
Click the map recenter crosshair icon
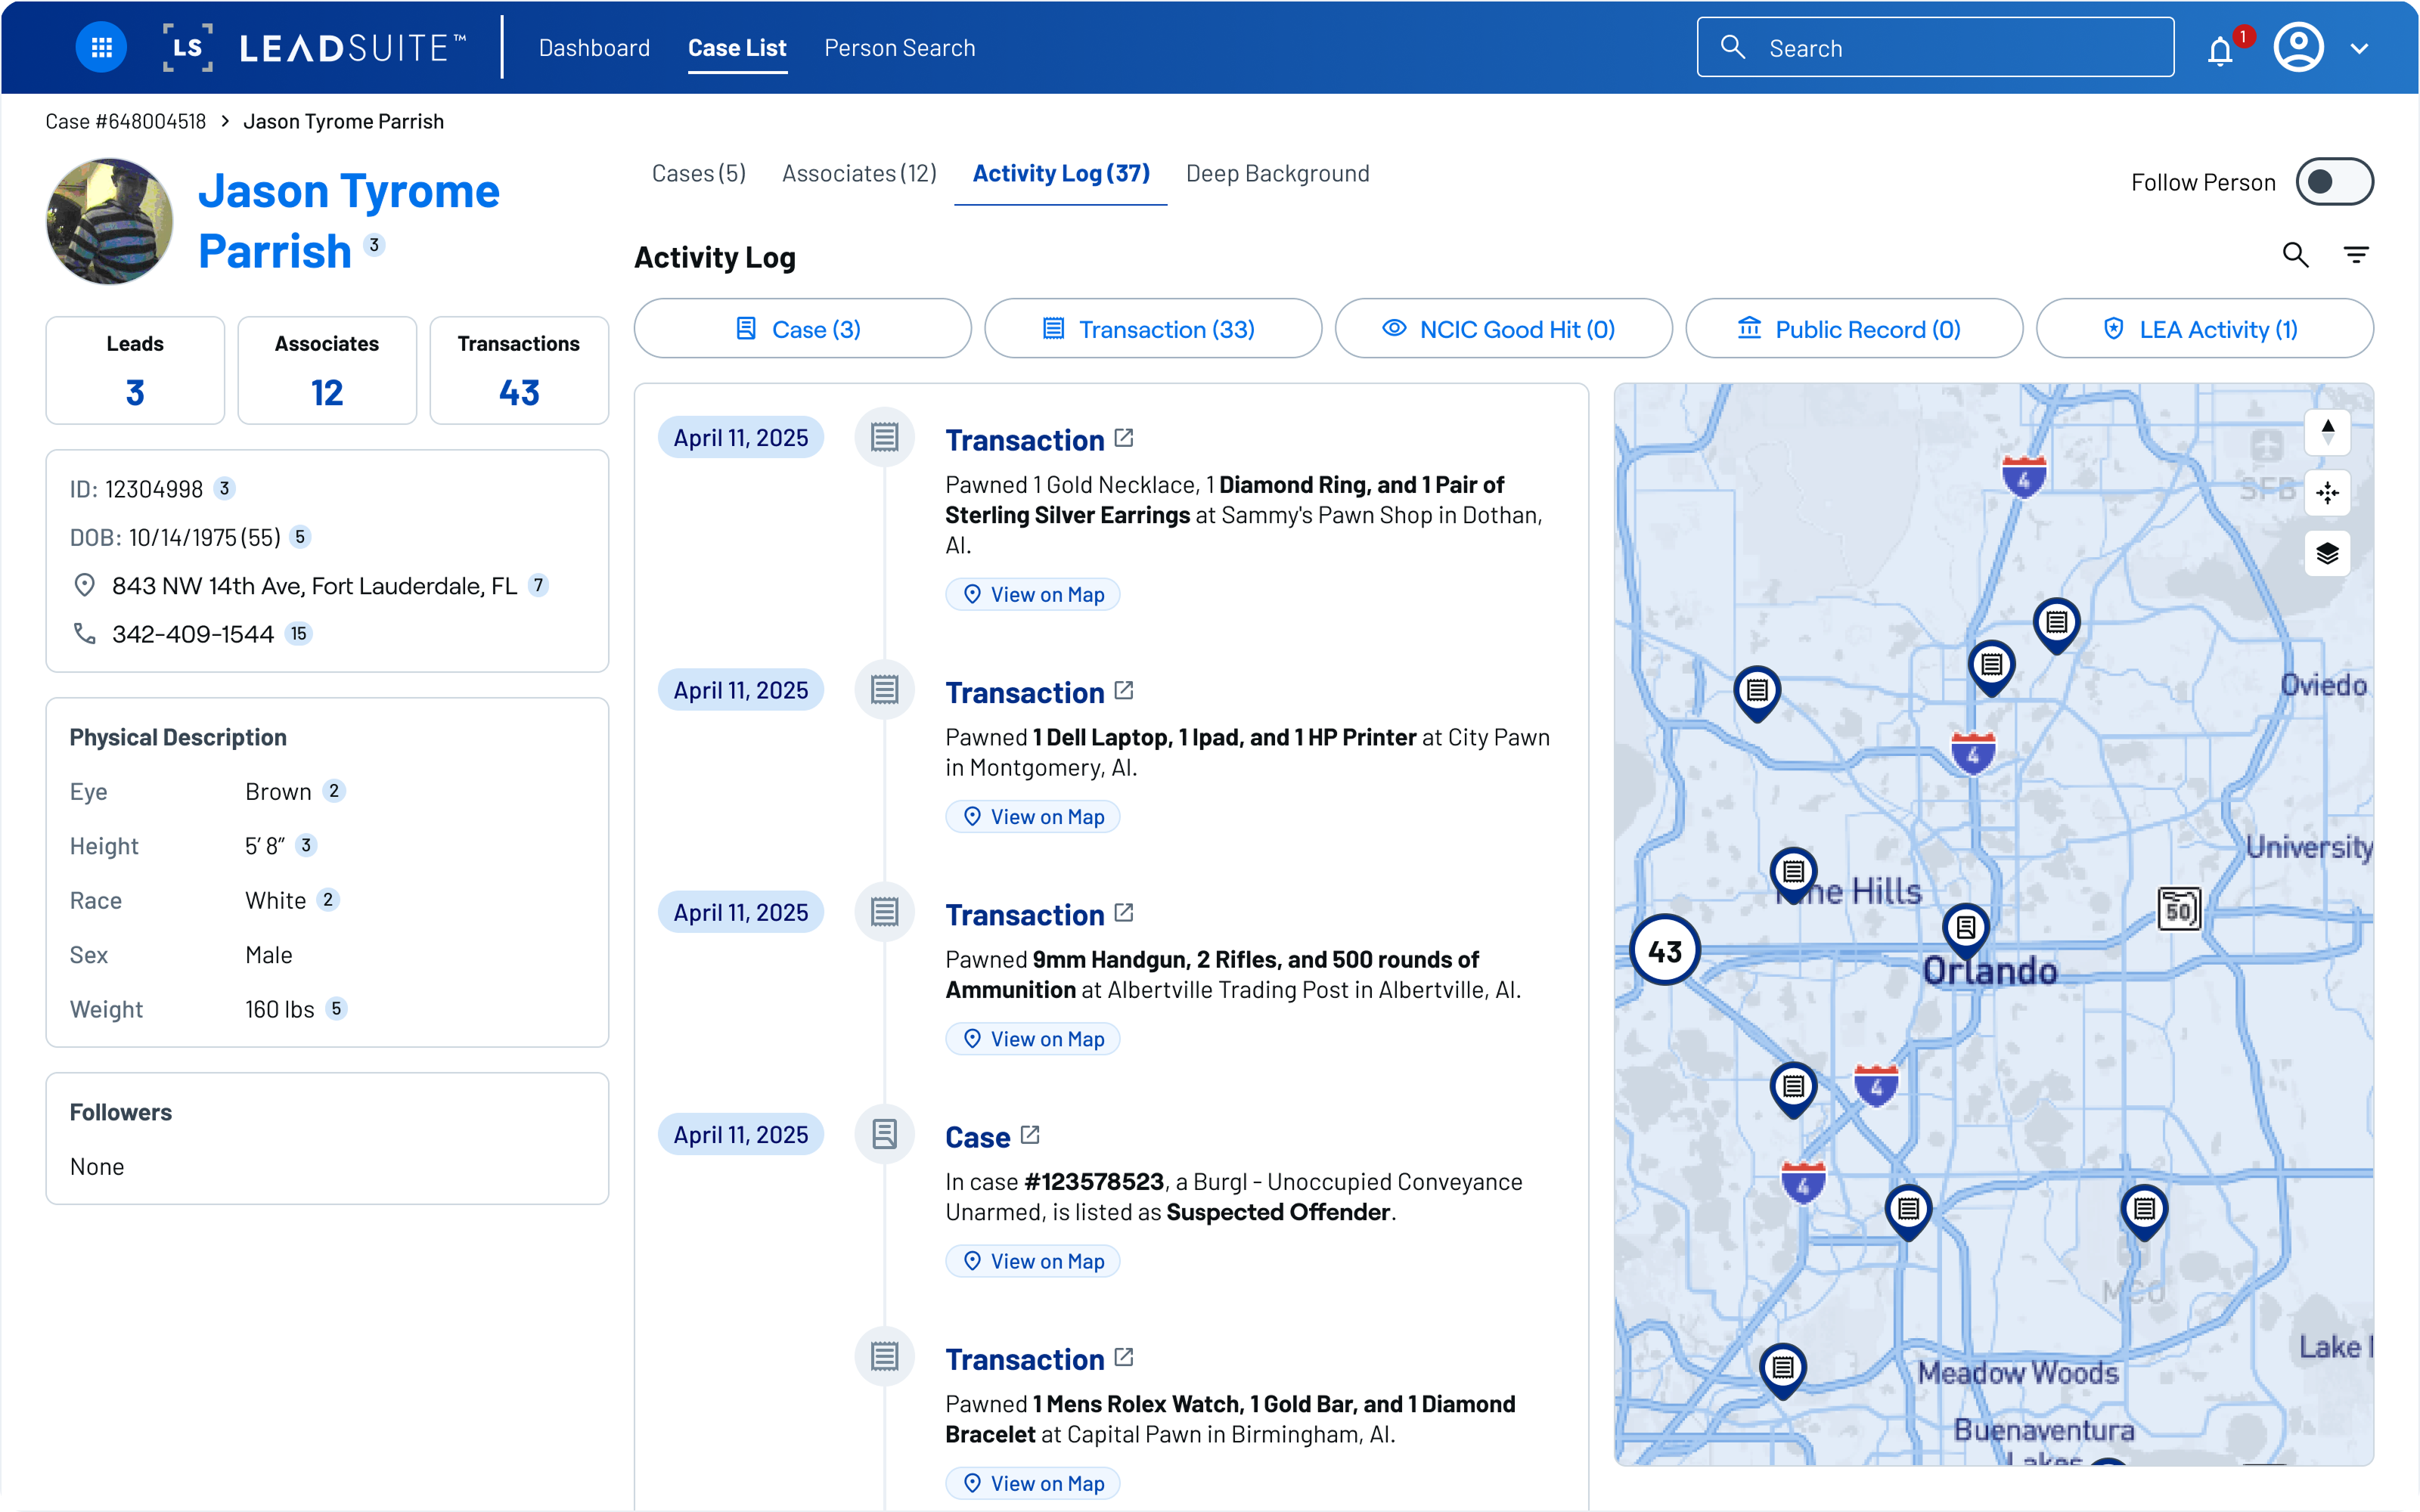click(2327, 493)
